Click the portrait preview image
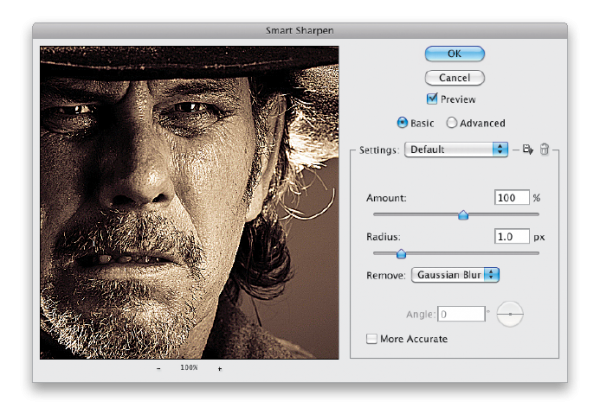The width and height of the screenshot is (600, 408). (189, 202)
